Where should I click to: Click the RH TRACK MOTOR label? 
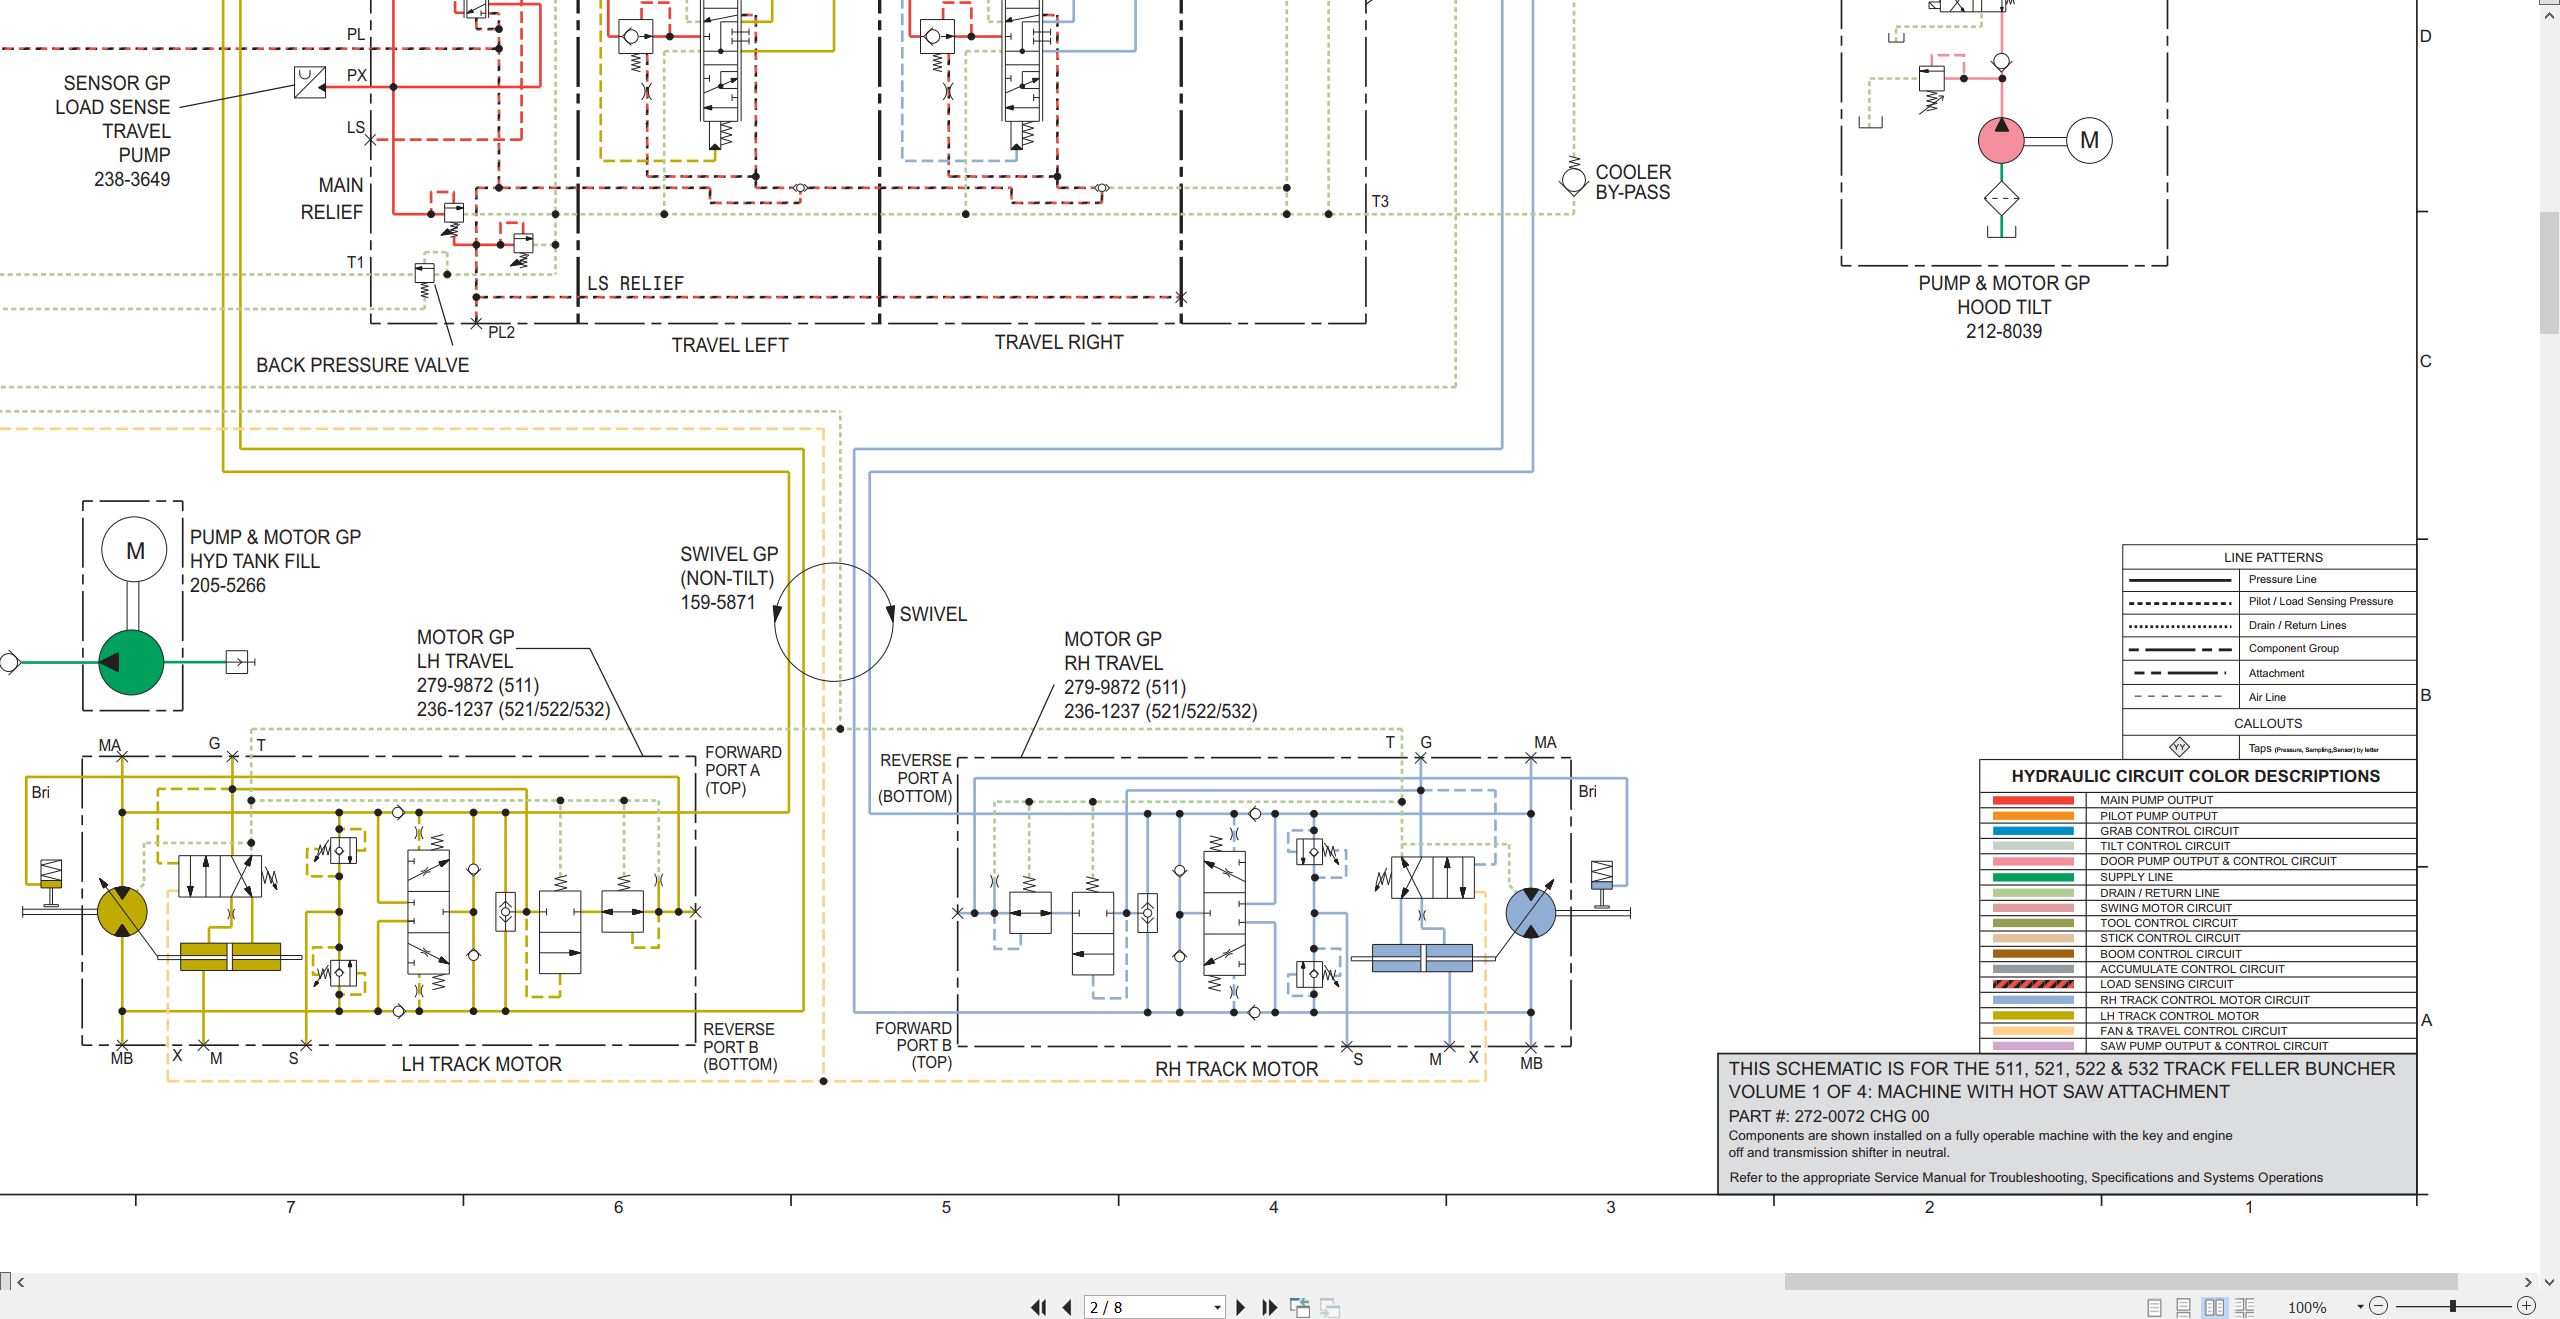pyautogui.click(x=1236, y=1069)
